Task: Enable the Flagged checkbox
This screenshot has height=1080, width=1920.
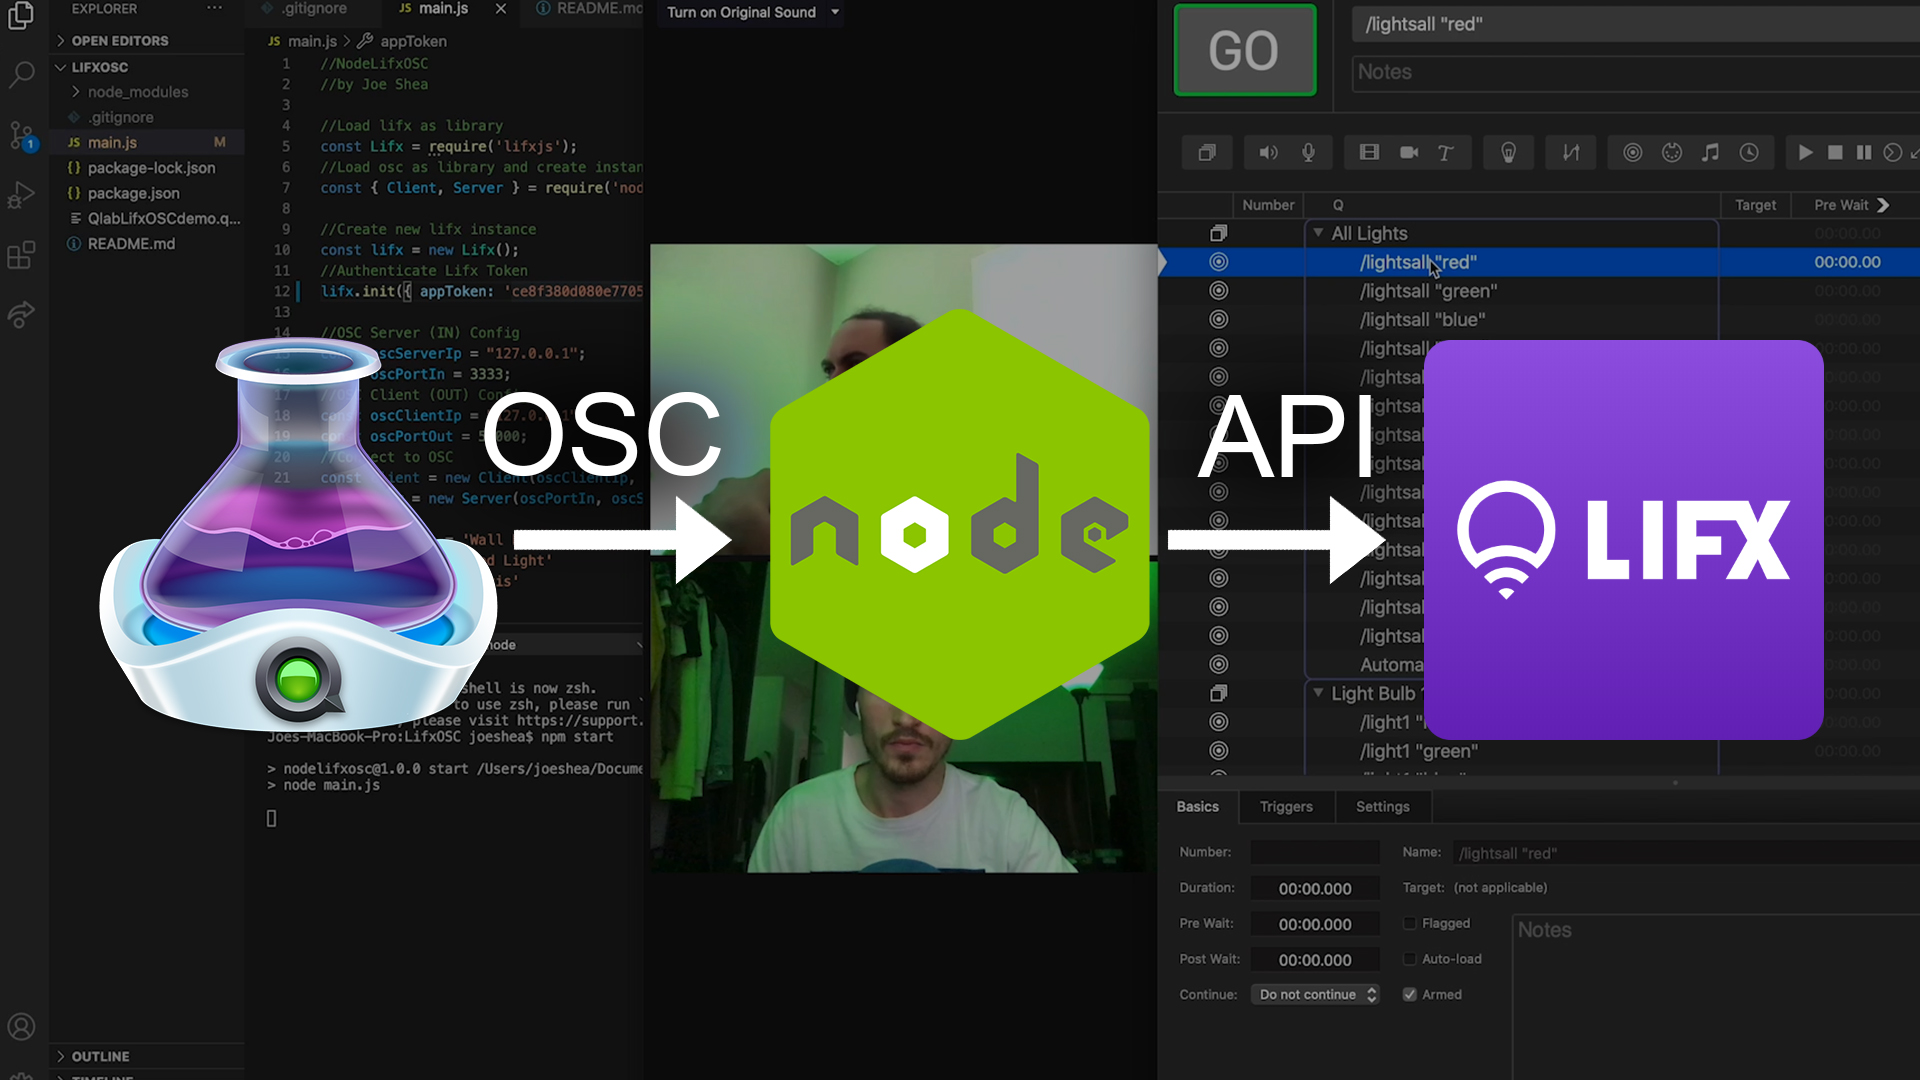Action: (1410, 923)
